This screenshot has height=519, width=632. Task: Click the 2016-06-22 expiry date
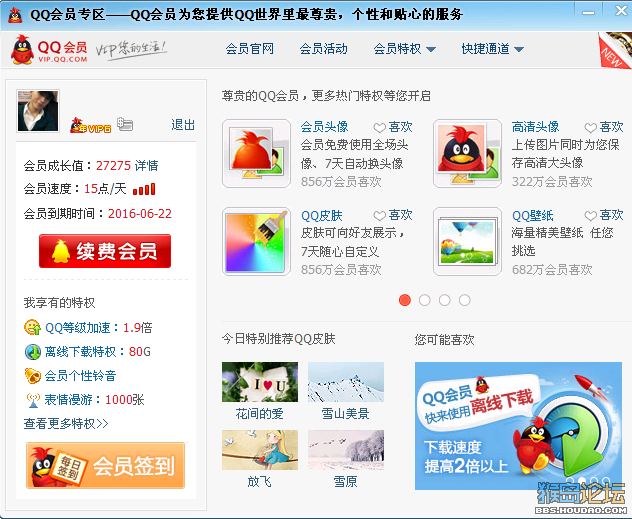click(x=140, y=214)
